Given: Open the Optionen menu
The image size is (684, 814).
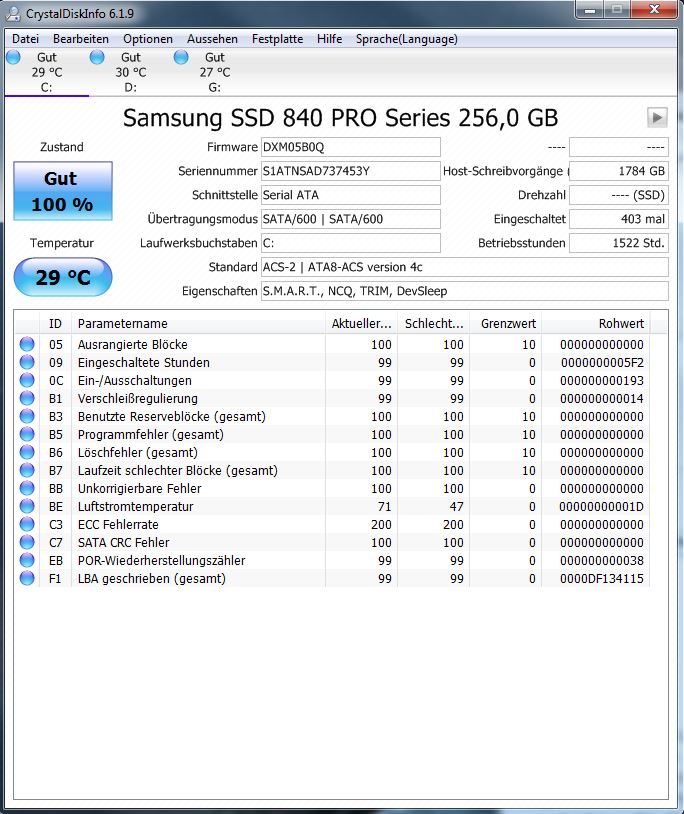Looking at the screenshot, I should point(148,39).
